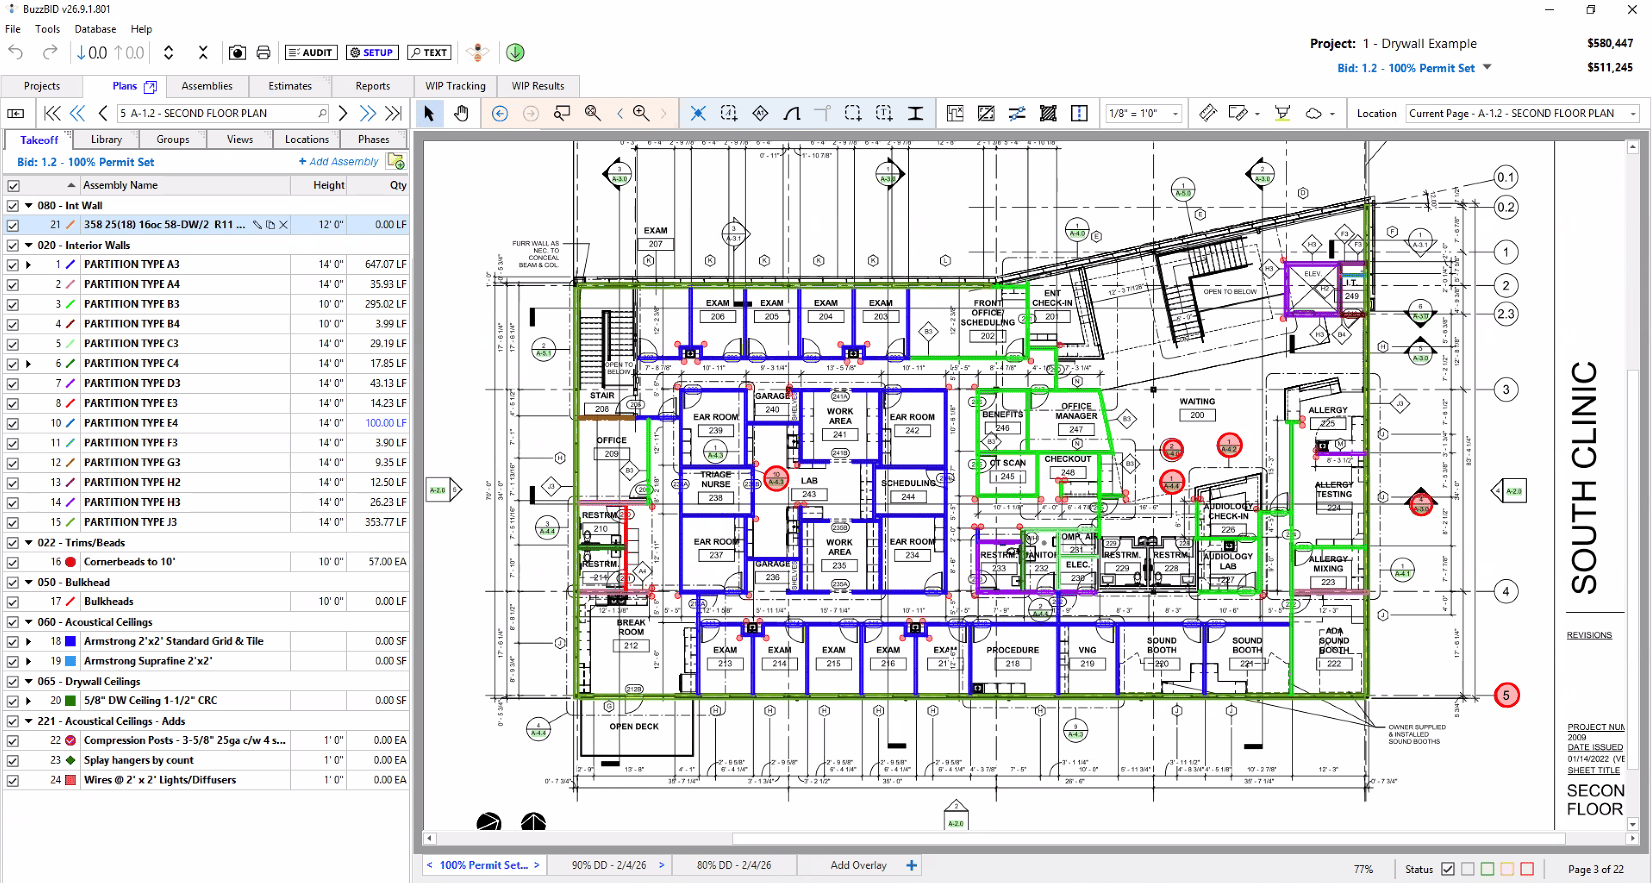Image resolution: width=1652 pixels, height=883 pixels.
Task: Click the plan page search field
Action: point(222,113)
